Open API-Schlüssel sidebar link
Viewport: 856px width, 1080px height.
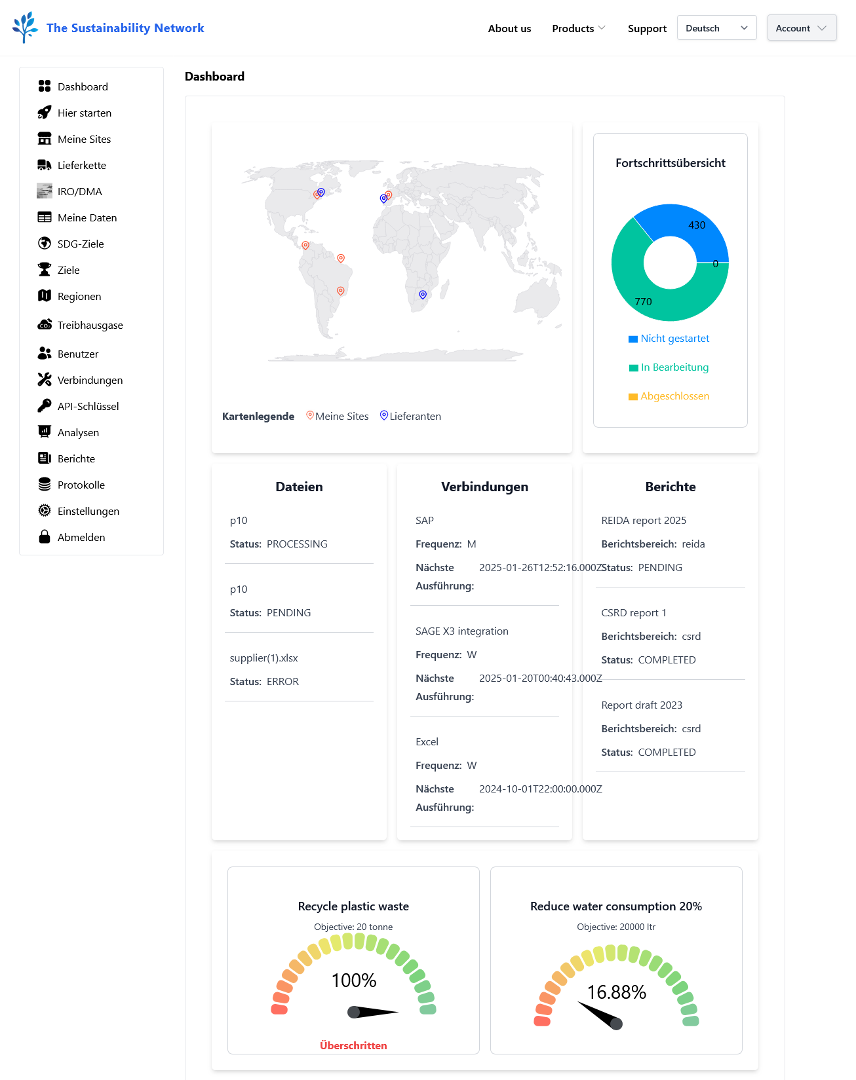click(x=88, y=406)
